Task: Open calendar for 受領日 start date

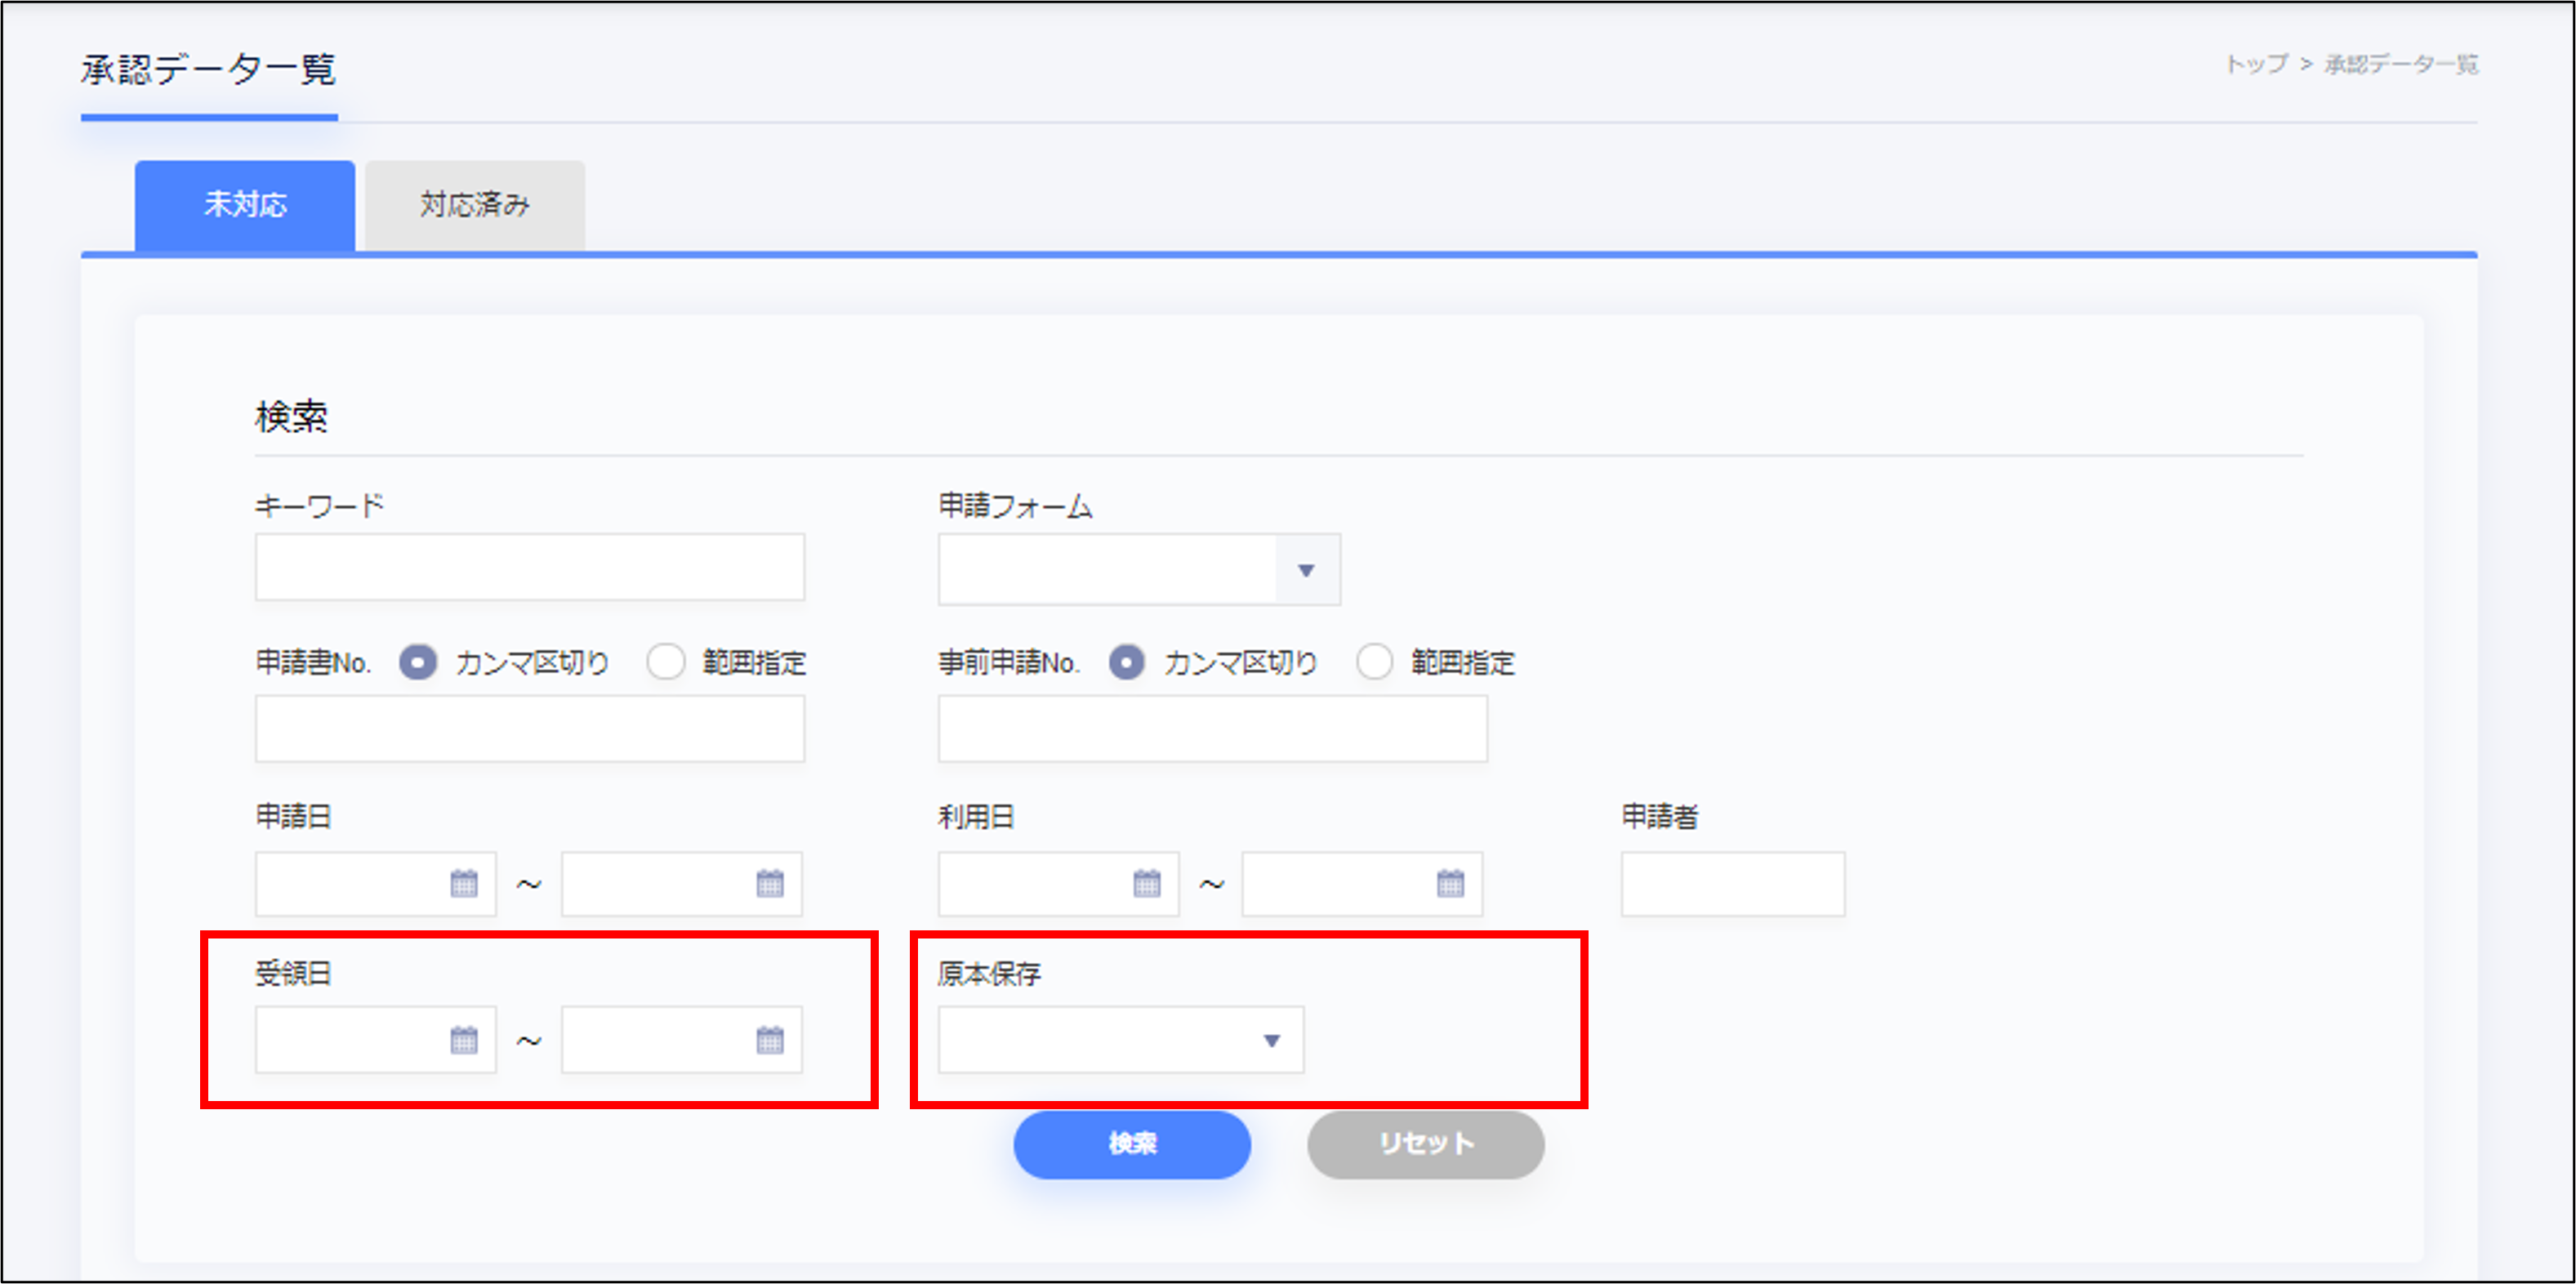Action: point(463,1040)
